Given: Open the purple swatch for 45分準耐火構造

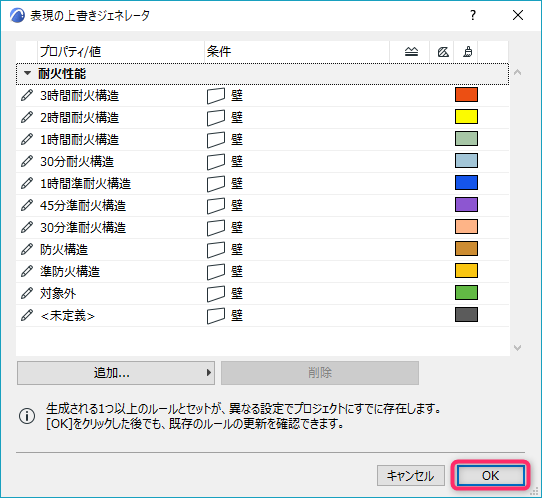Looking at the screenshot, I should [x=466, y=205].
